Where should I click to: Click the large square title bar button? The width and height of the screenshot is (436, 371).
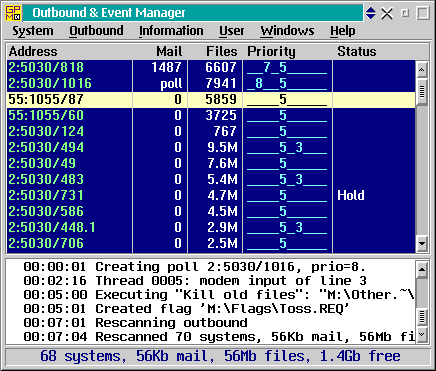tap(423, 13)
